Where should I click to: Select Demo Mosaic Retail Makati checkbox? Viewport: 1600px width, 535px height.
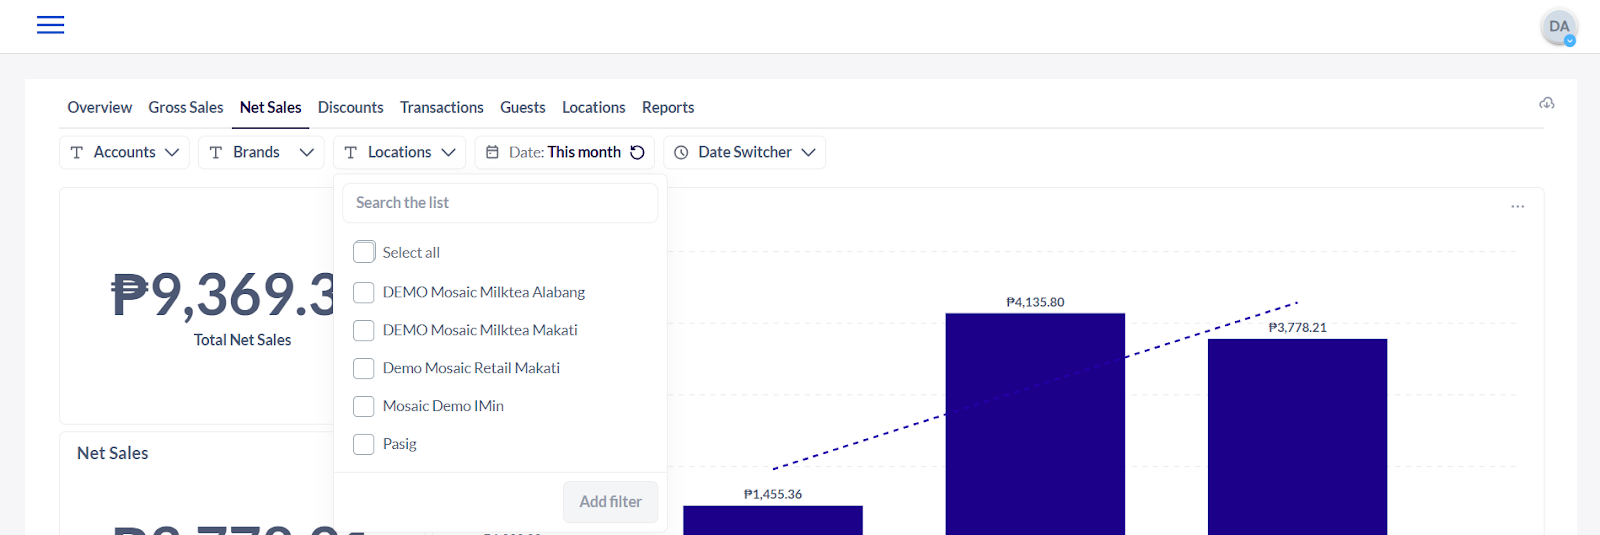coord(364,368)
